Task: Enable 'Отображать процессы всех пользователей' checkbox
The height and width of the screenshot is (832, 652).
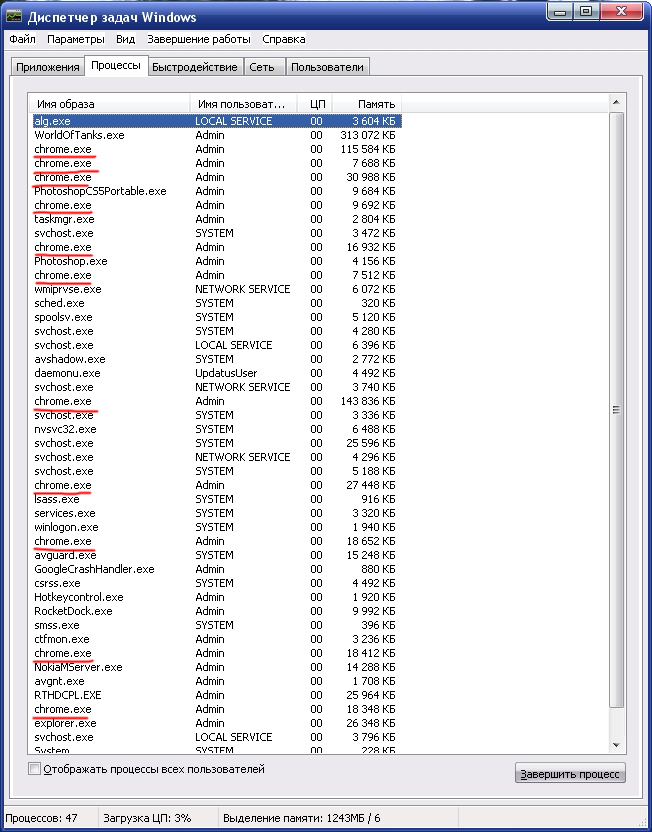Action: pyautogui.click(x=34, y=768)
